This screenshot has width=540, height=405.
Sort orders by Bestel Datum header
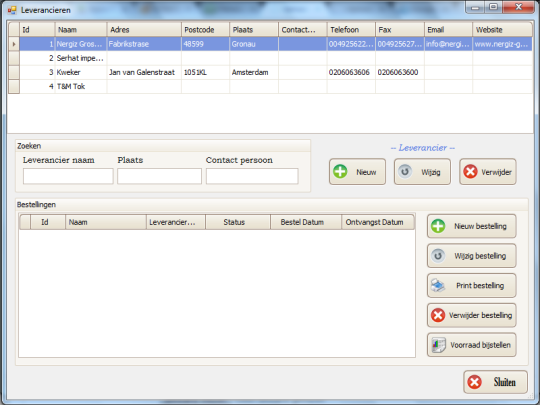(x=306, y=222)
